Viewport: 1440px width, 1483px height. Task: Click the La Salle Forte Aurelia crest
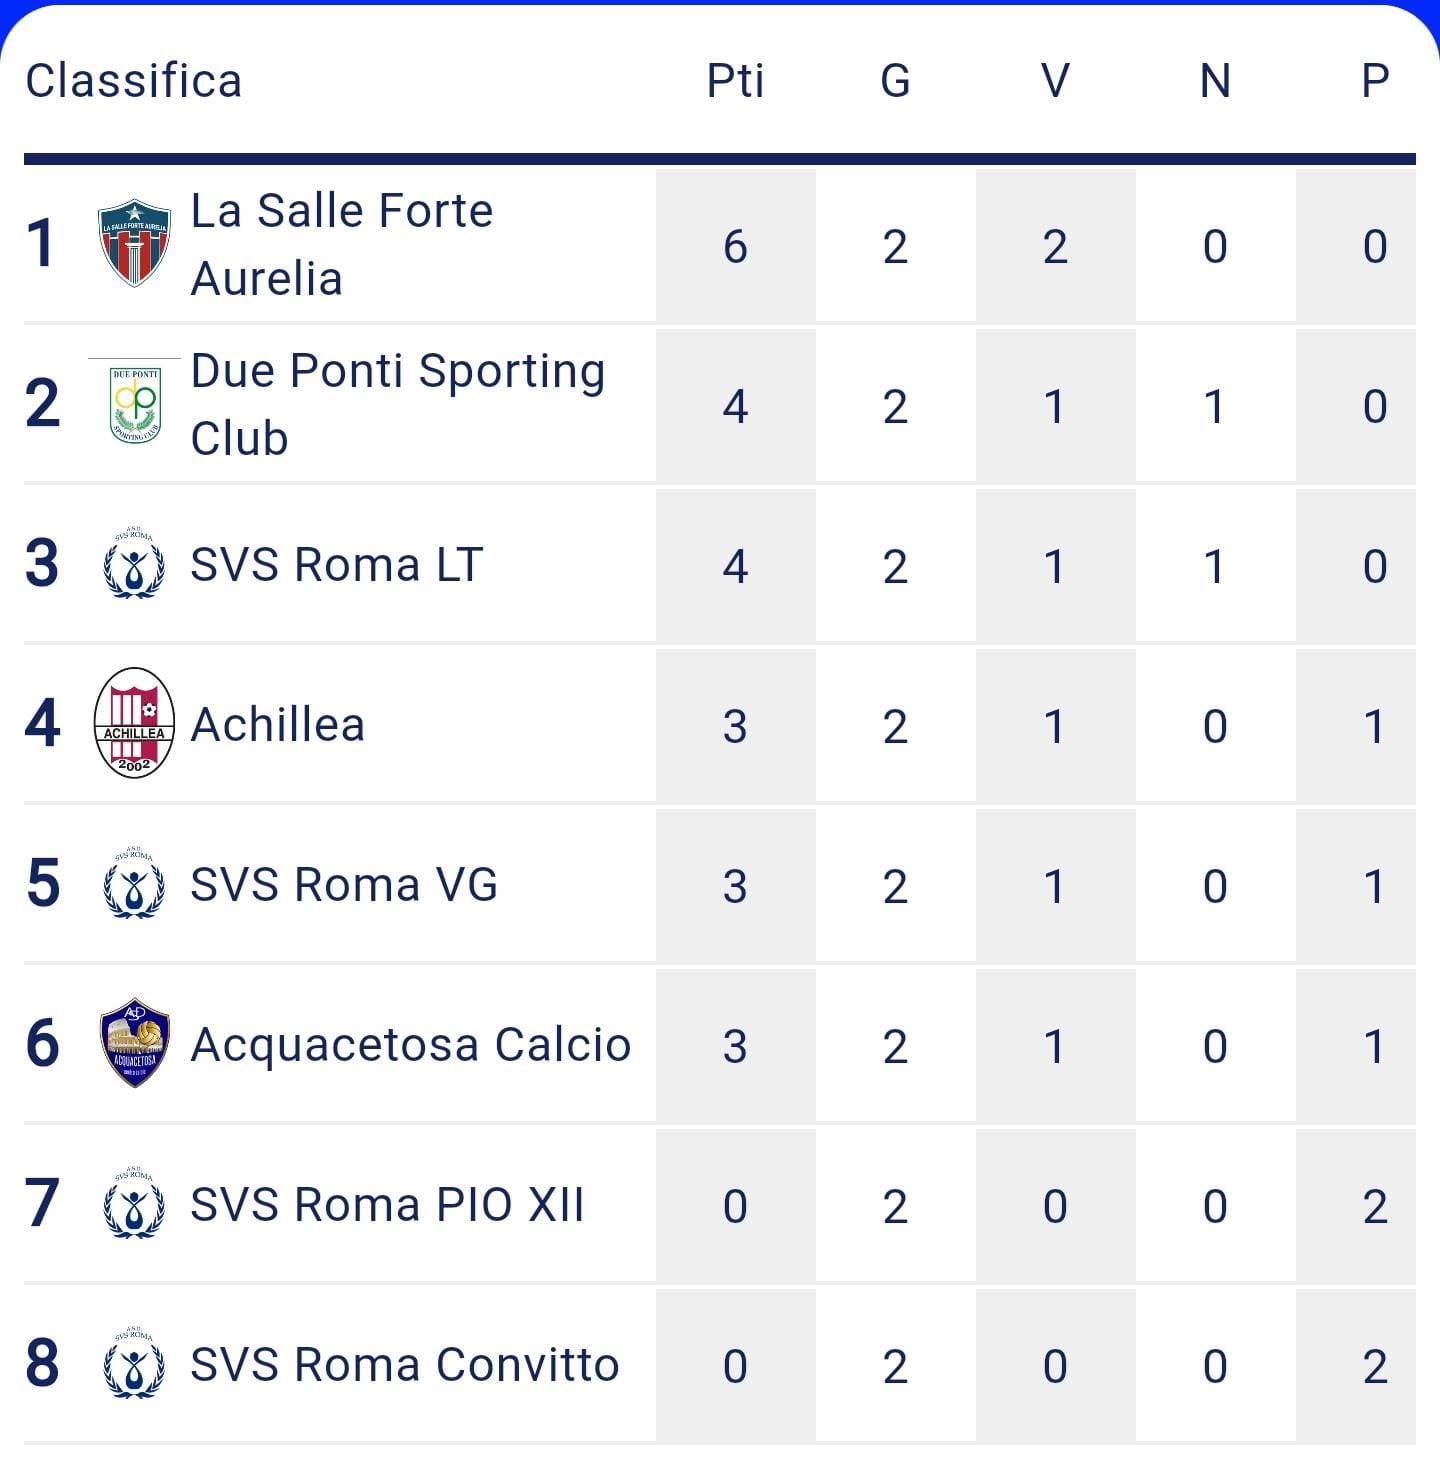(x=134, y=243)
